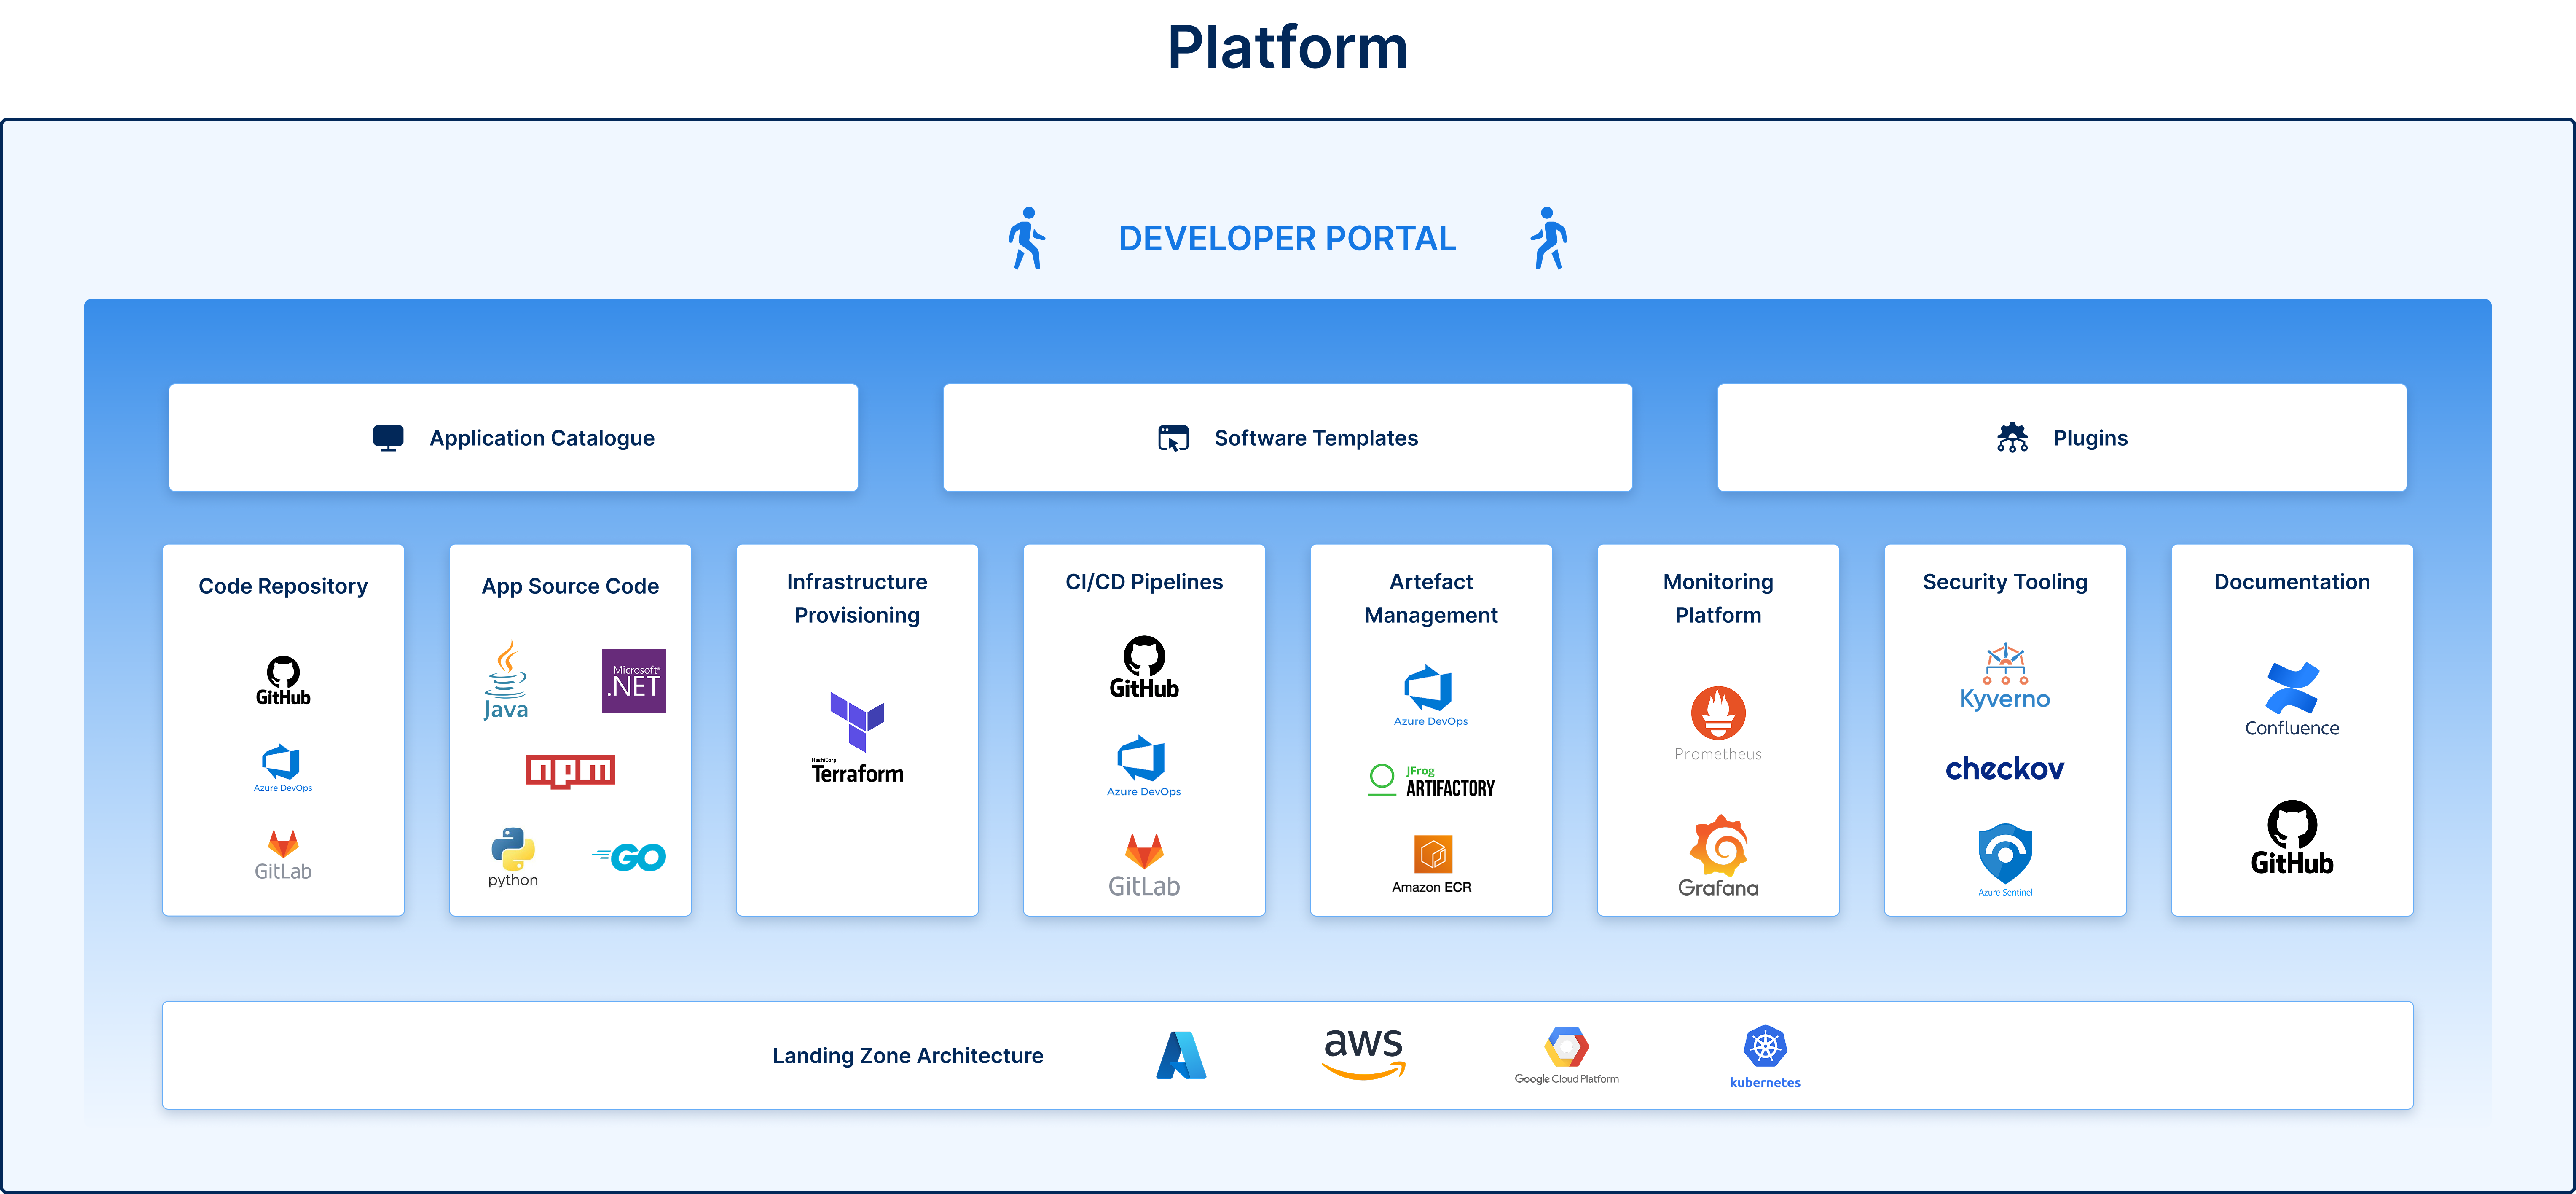
Task: Select the npm logo in App Source Code
Action: pyautogui.click(x=570, y=771)
